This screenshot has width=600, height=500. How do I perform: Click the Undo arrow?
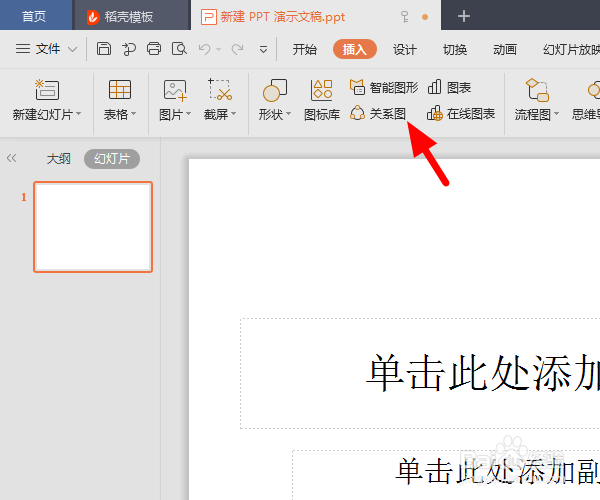[204, 49]
